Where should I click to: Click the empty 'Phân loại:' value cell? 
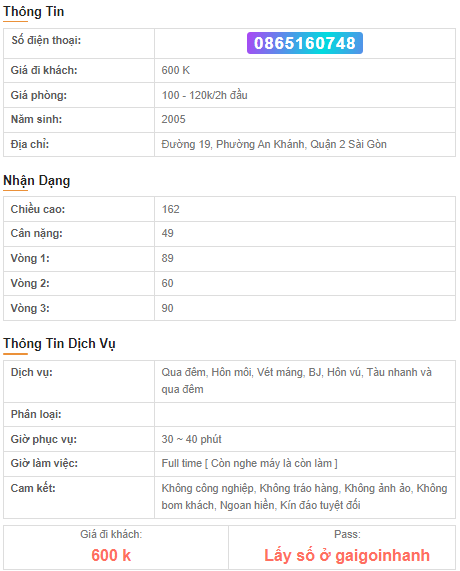point(305,414)
